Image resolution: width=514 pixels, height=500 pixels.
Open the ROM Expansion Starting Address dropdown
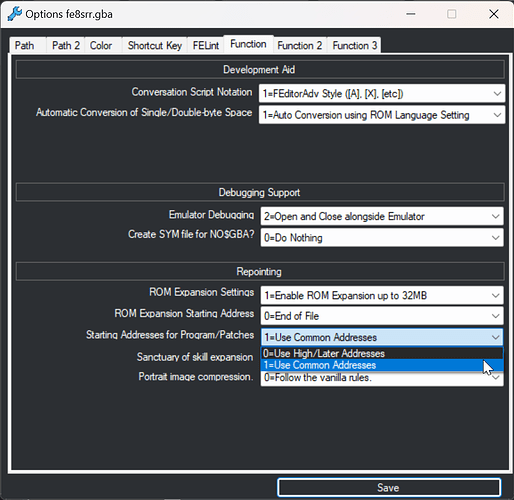382,316
